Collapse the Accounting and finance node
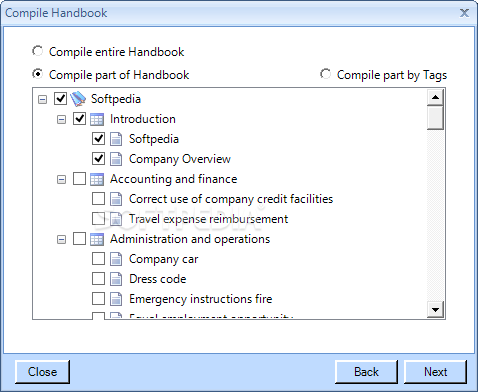 click(61, 180)
